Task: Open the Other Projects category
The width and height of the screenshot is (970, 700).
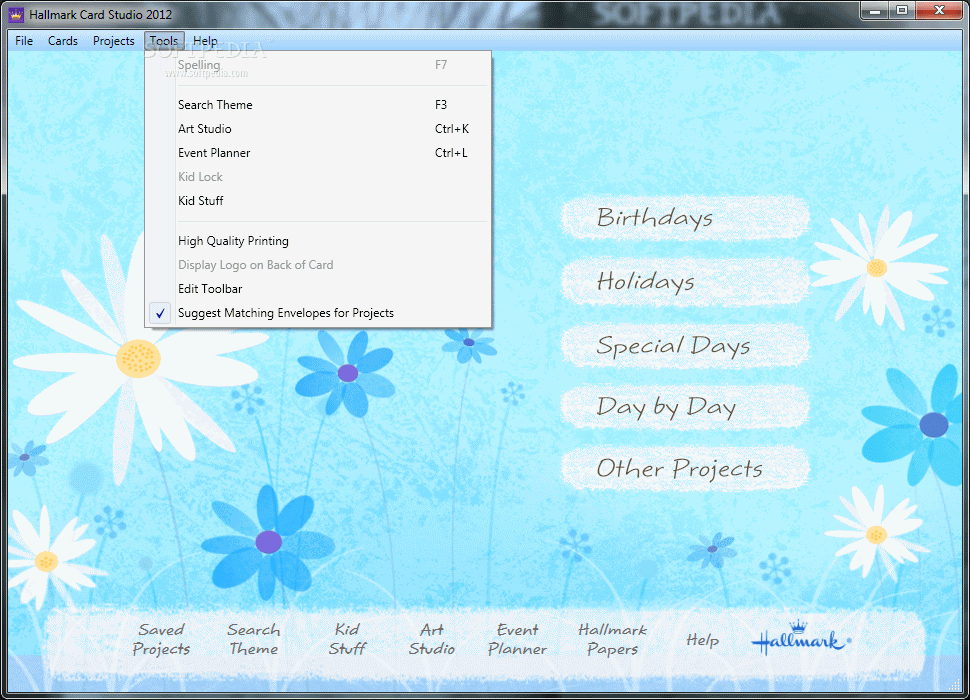Action: coord(685,468)
